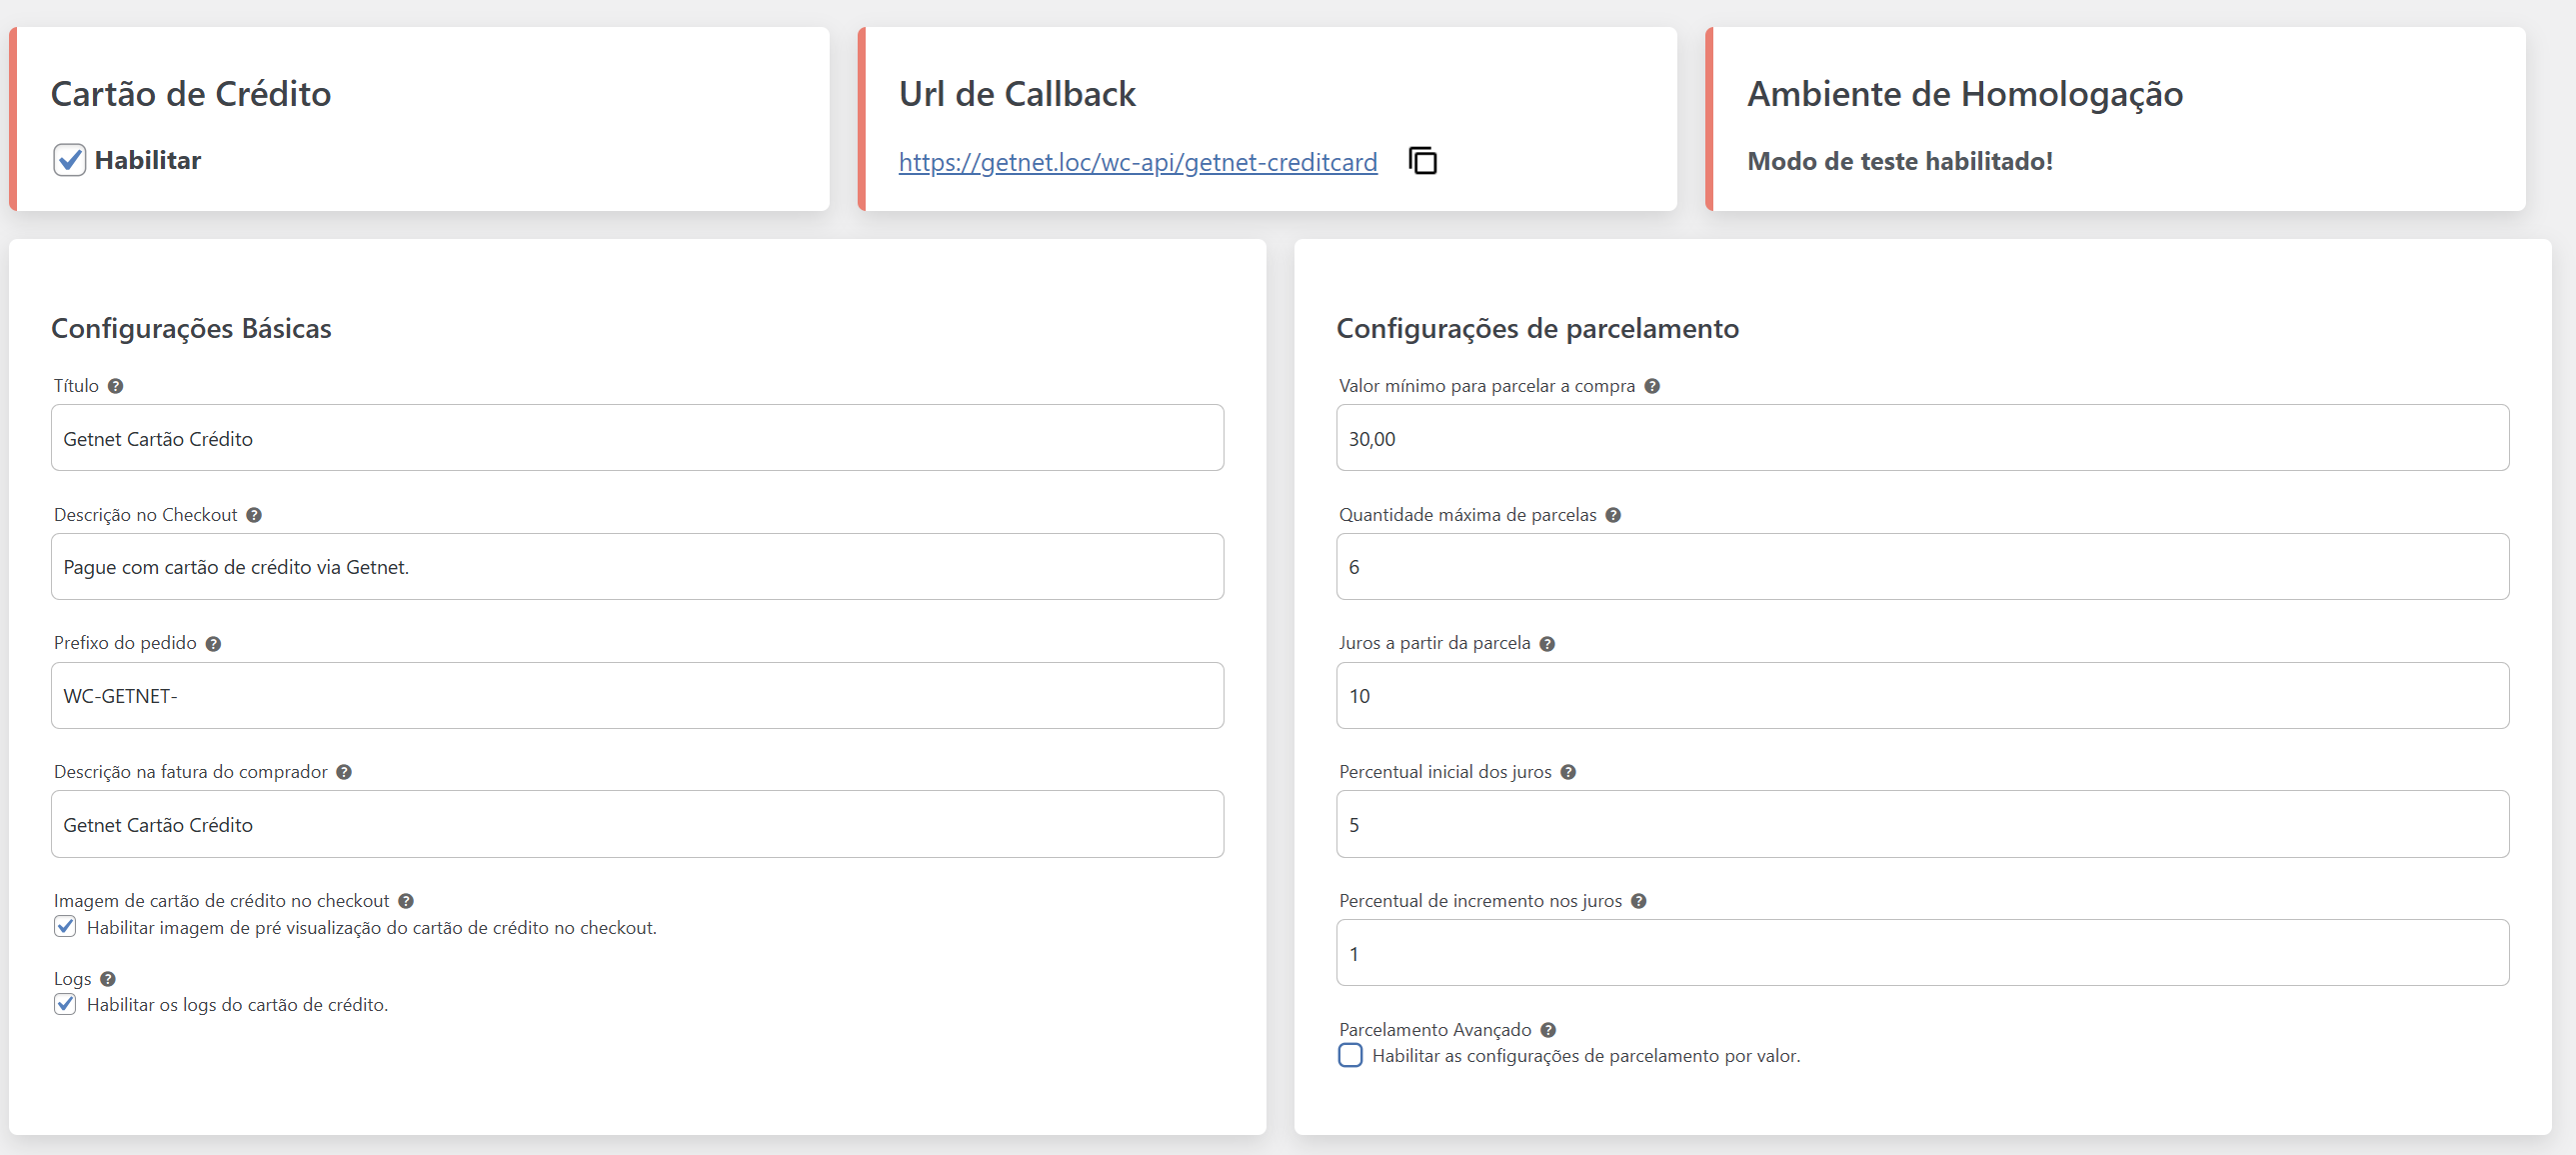Screen dimensions: 2576x1155
Task: Toggle the Habilitar credit card checkbox
Action: click(x=69, y=160)
